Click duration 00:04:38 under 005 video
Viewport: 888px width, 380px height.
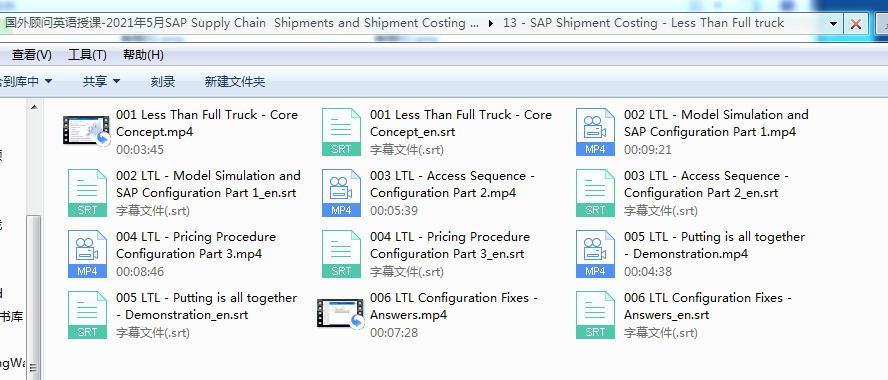point(648,271)
